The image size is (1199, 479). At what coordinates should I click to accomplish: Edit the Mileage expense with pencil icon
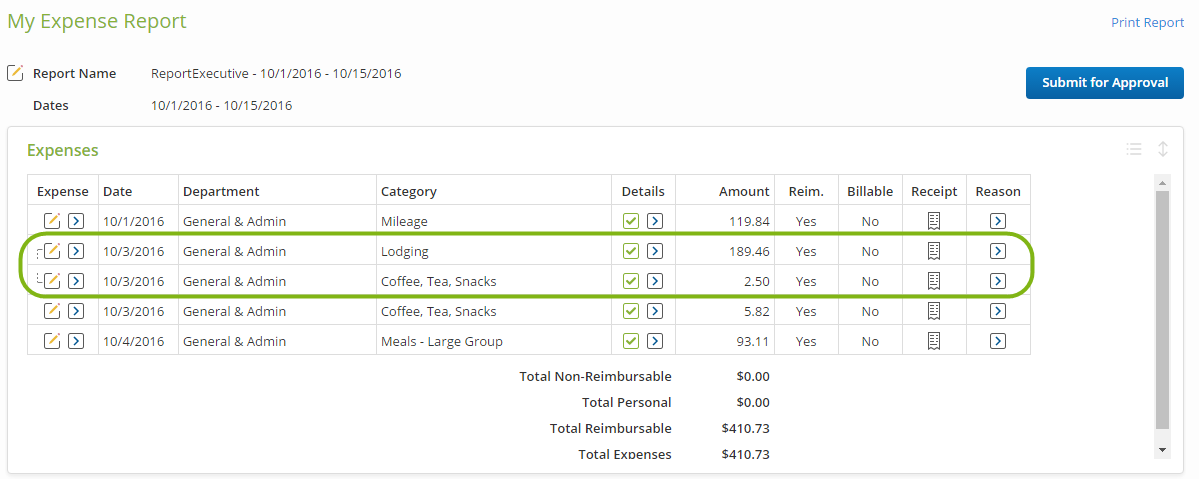tap(52, 221)
